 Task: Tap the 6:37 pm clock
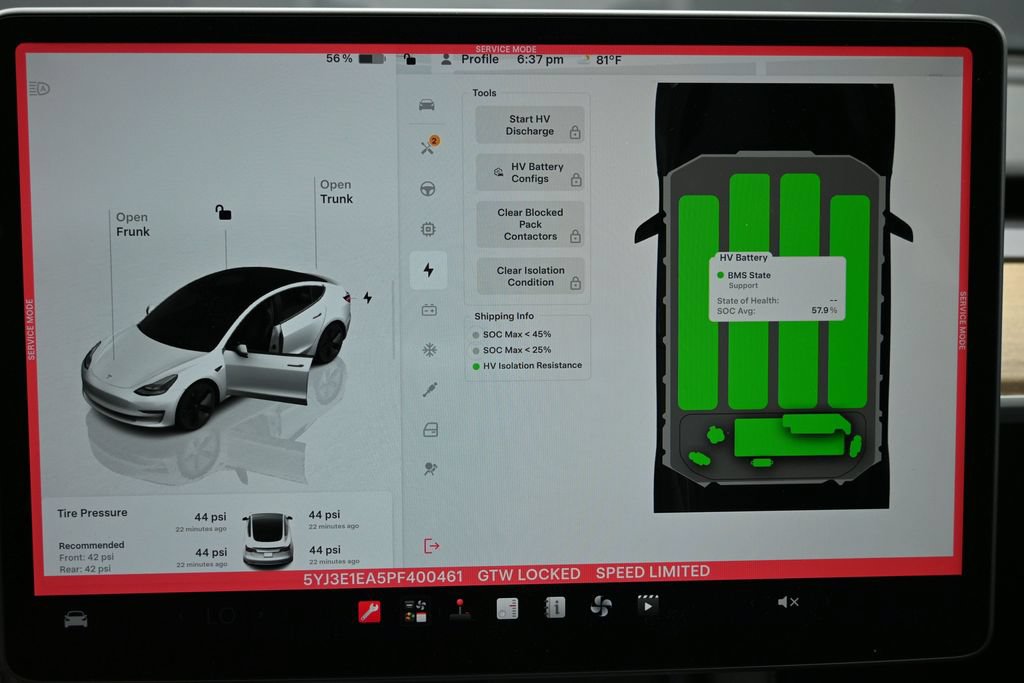click(x=540, y=59)
